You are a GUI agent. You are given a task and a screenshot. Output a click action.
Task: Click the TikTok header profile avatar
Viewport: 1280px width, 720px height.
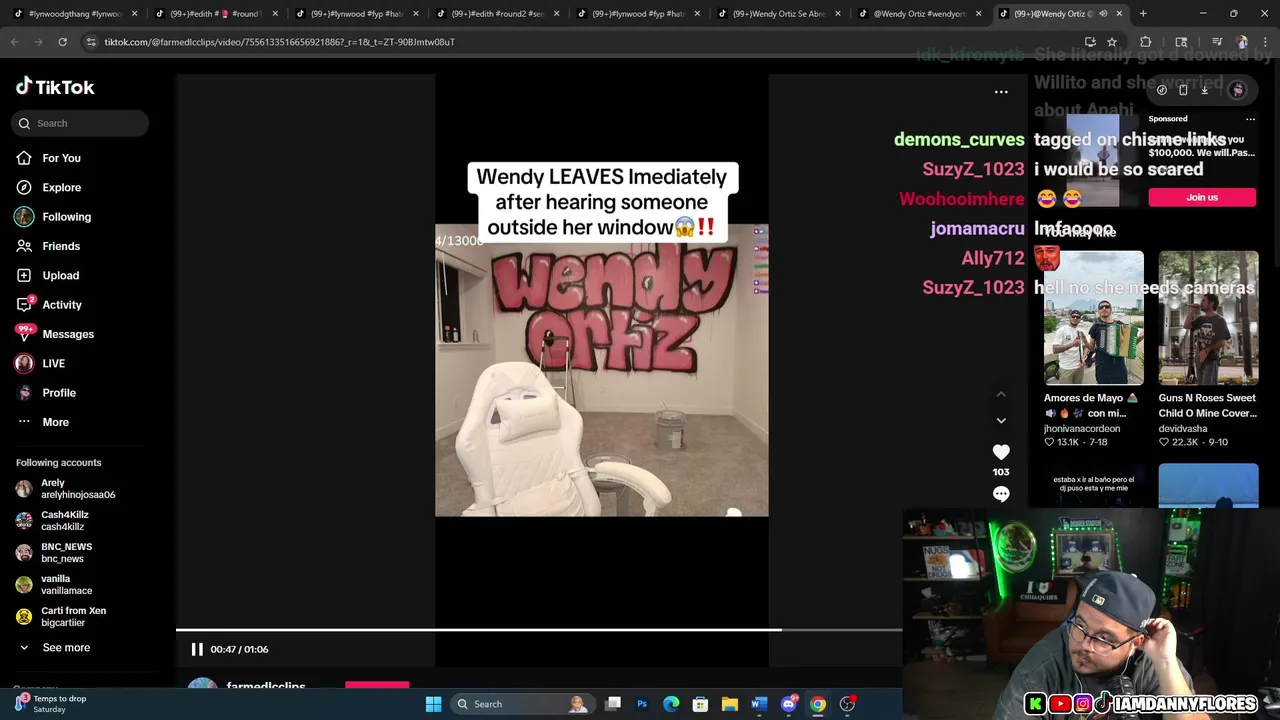(x=1238, y=90)
